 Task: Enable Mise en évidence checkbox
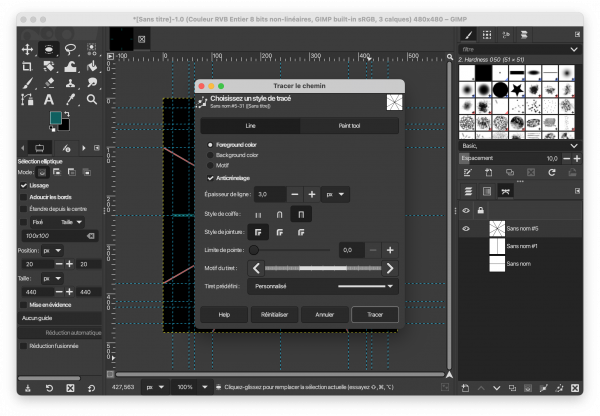24,305
